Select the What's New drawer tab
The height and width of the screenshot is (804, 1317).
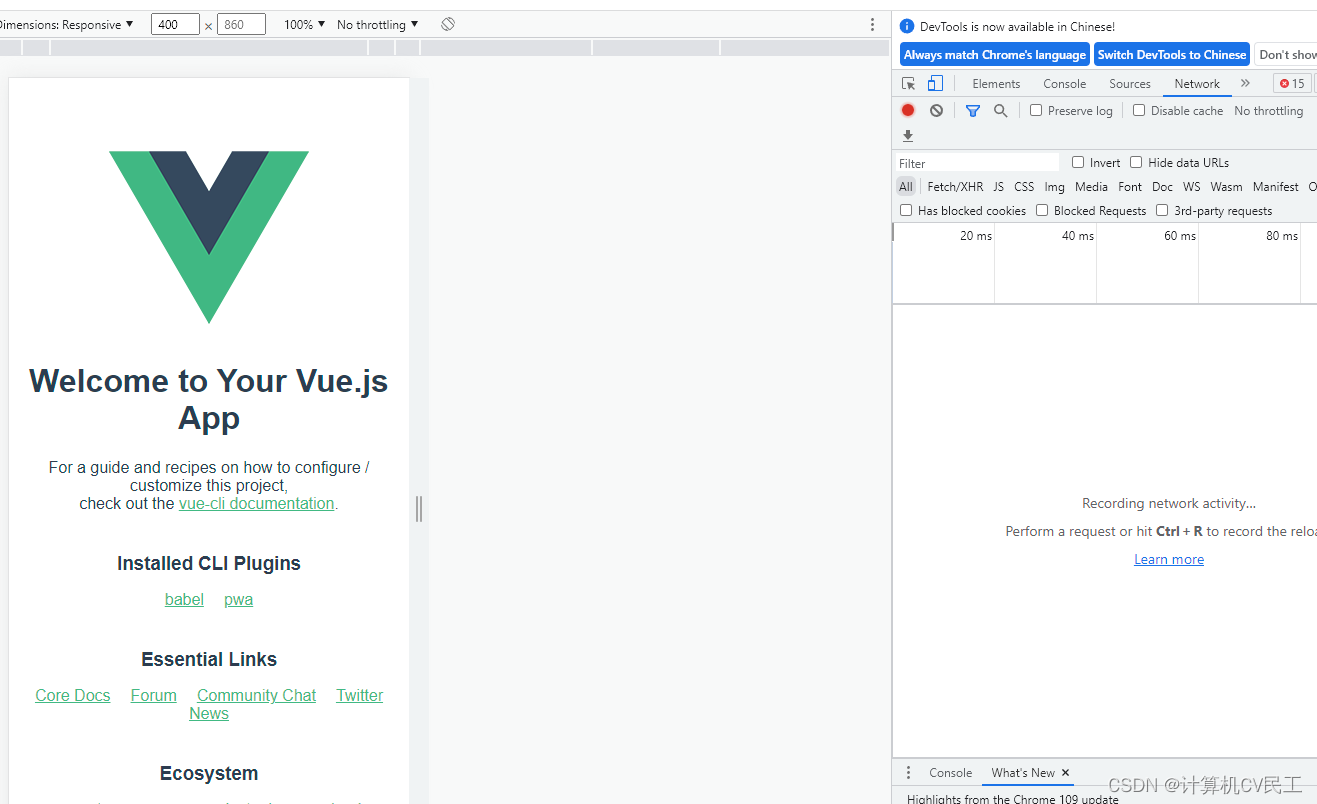[1023, 773]
